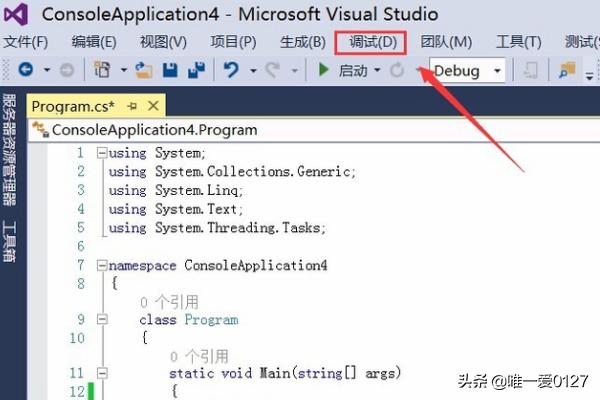Click the text System.Threading.Tasks on line 5

click(x=238, y=228)
